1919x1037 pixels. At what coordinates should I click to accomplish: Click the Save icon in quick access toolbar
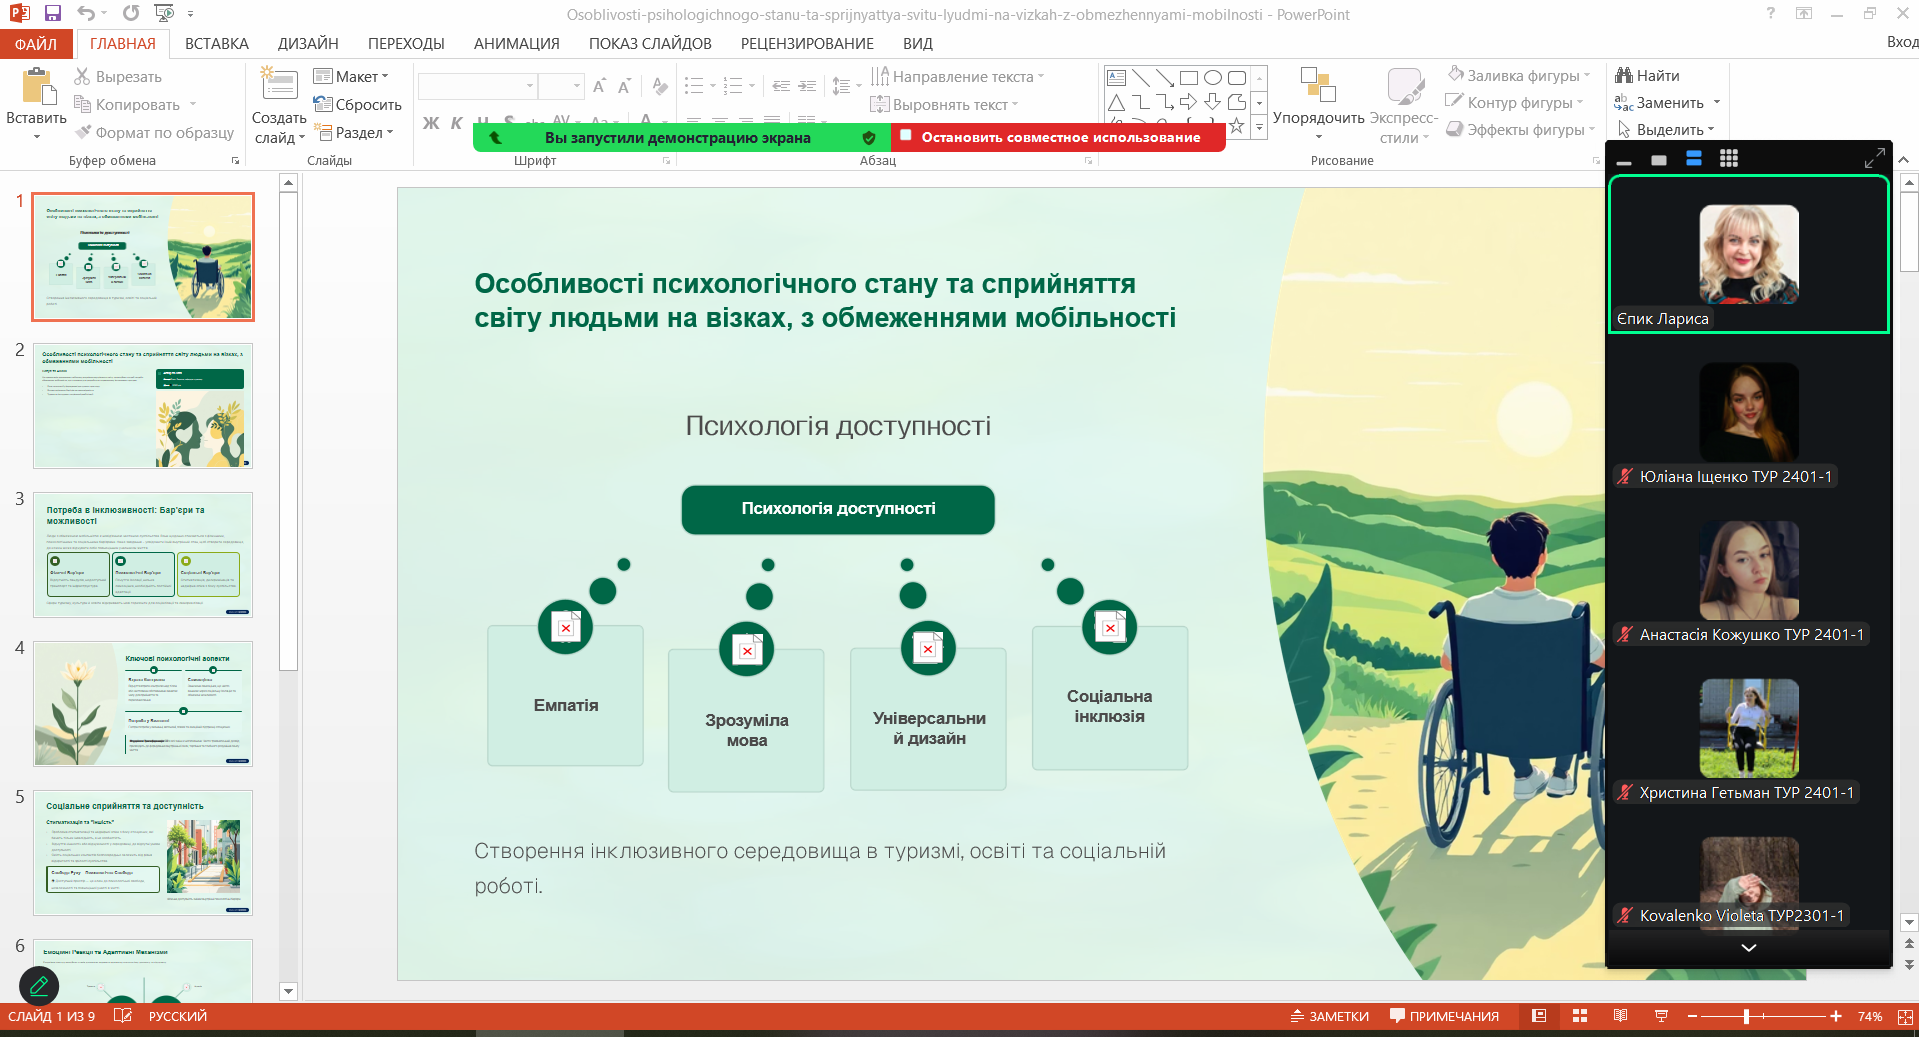point(53,14)
